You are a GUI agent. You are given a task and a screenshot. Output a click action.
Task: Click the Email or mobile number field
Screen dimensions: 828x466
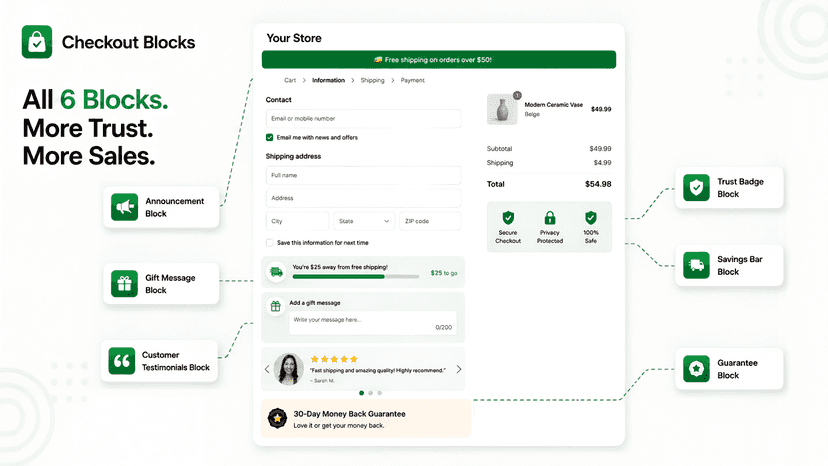[364, 118]
